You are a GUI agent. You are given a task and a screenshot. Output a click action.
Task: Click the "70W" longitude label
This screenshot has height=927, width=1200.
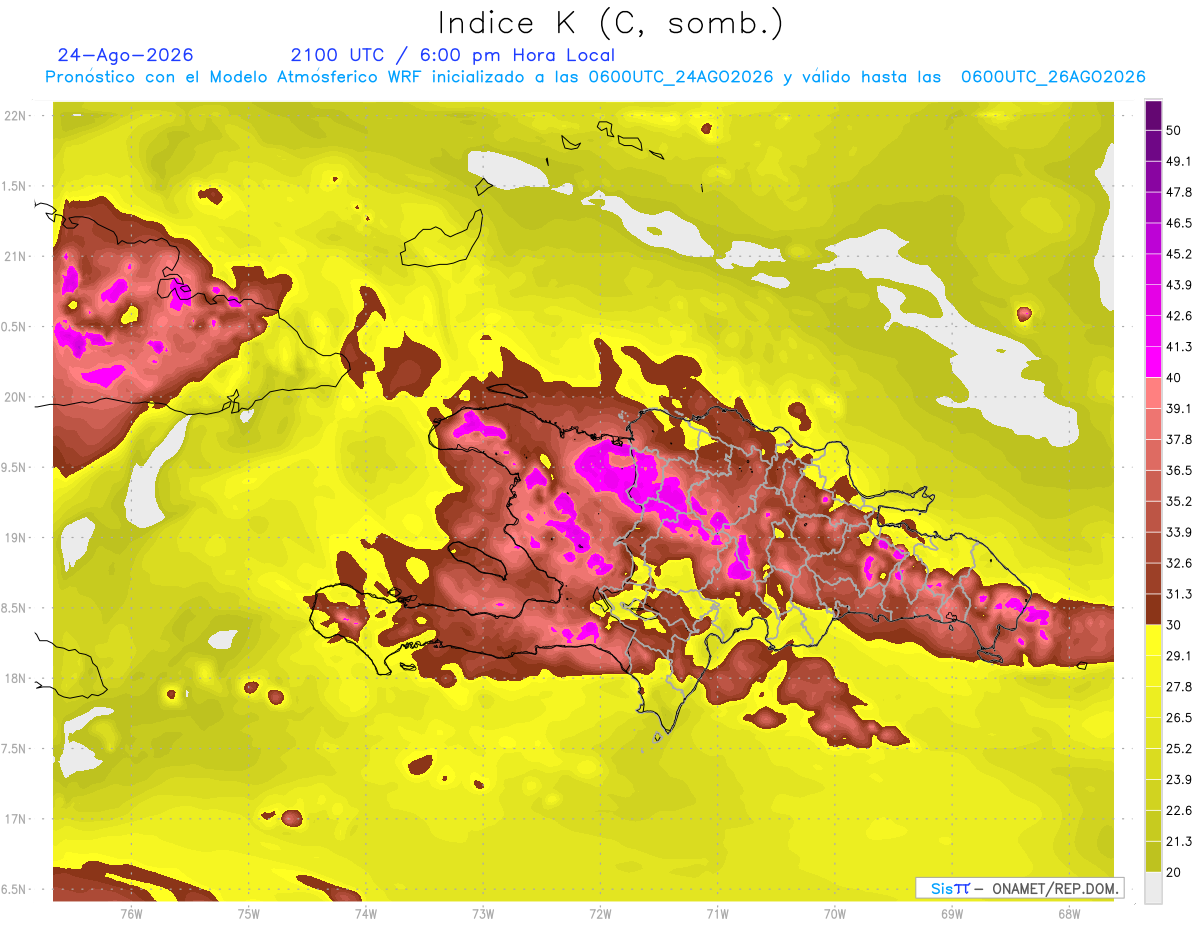[835, 913]
